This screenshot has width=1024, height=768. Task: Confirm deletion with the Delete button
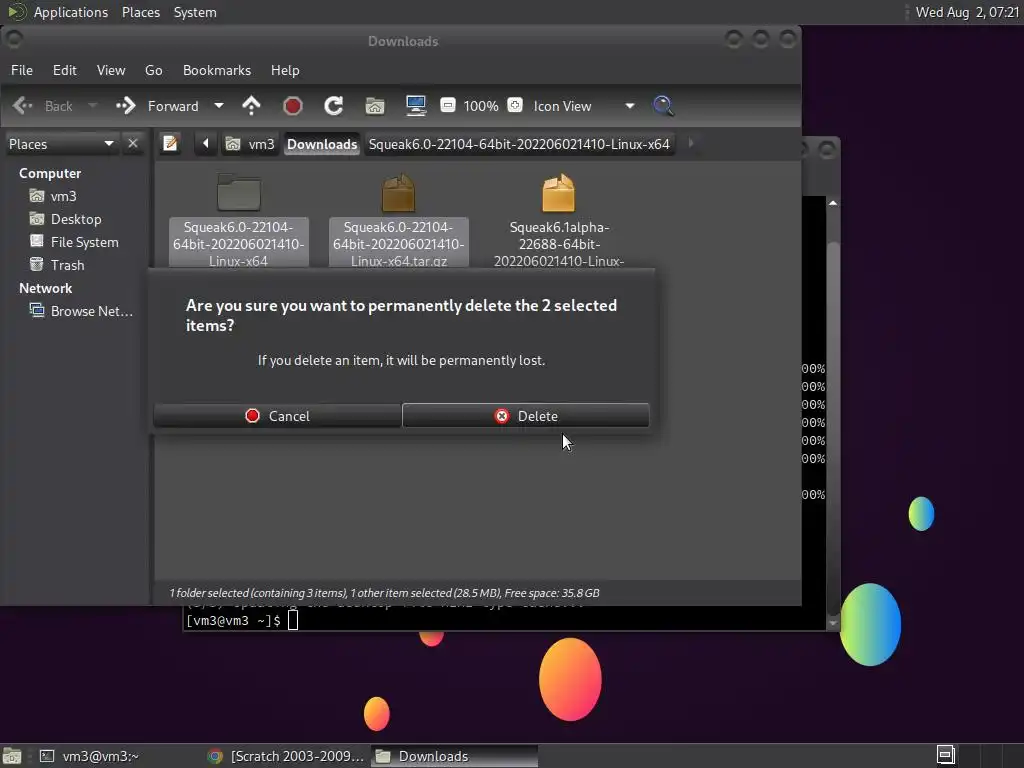526,415
